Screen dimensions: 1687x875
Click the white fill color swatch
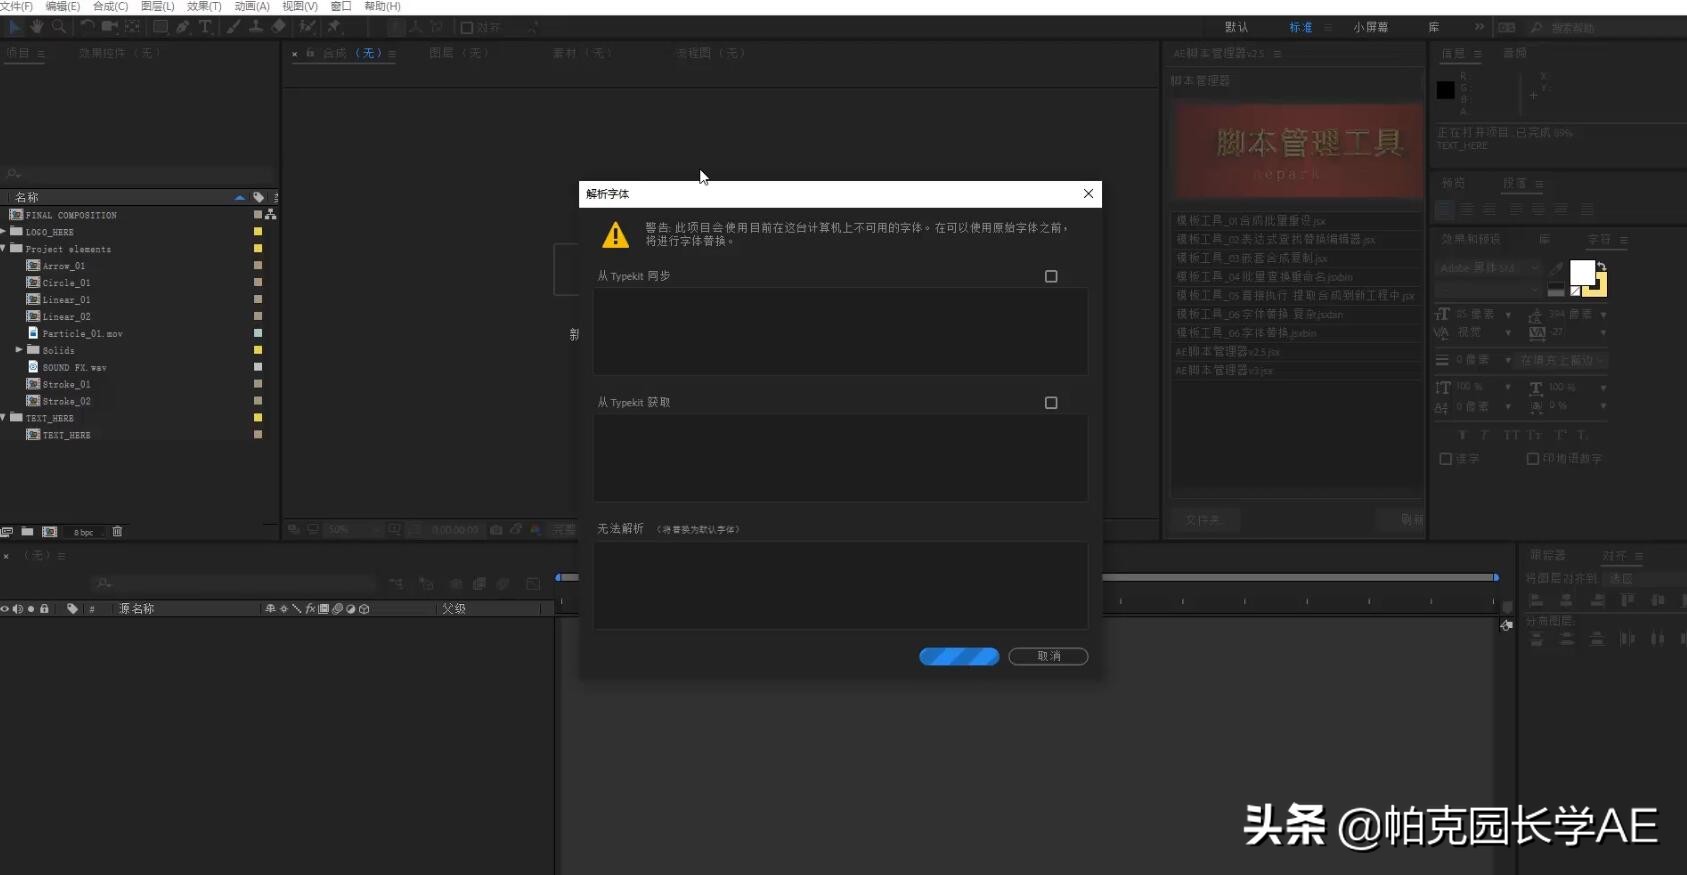[x=1582, y=272]
